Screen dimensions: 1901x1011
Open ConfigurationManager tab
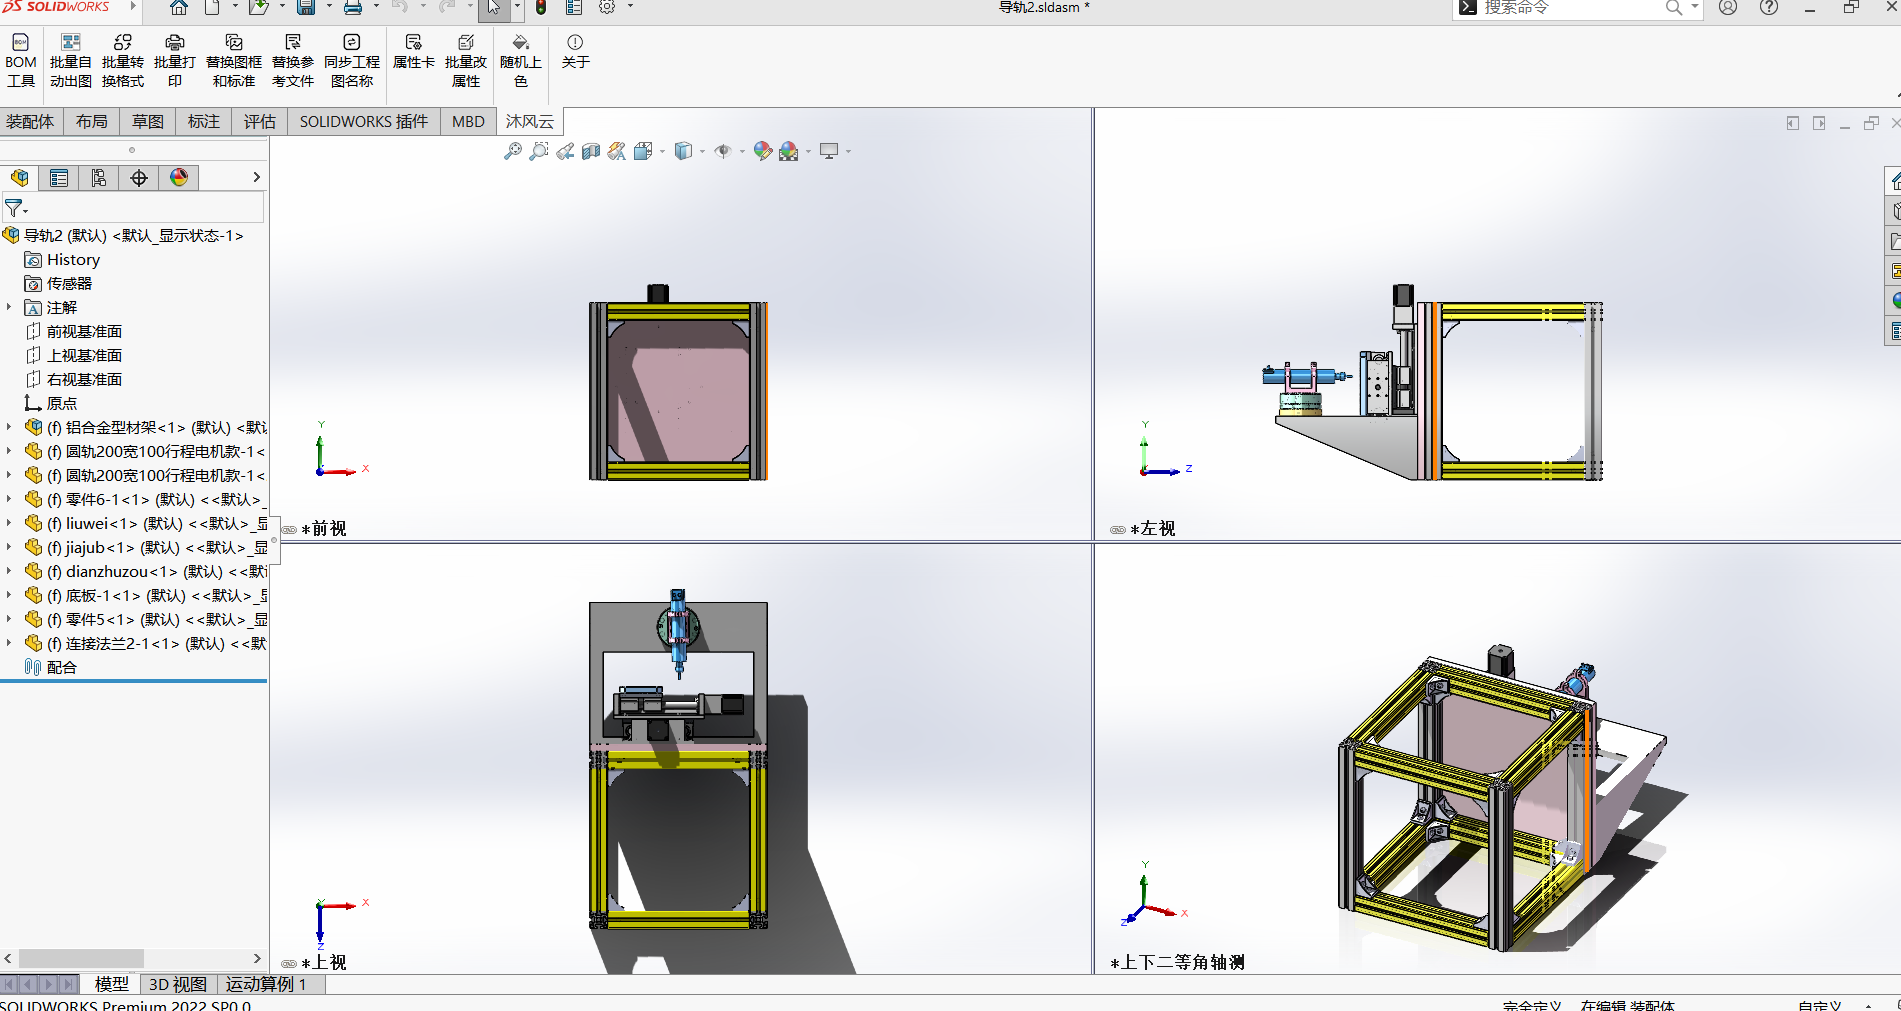pos(99,178)
